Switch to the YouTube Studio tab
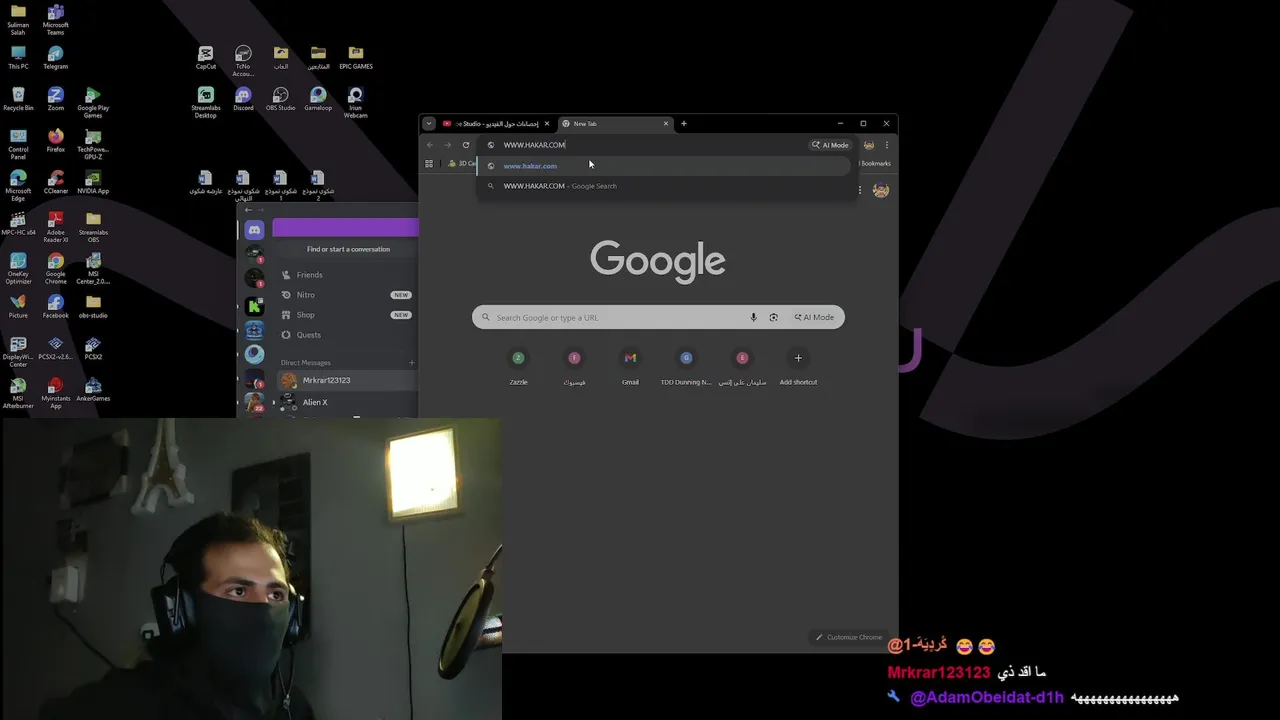Screen dimensions: 1280x720 coord(496,124)
